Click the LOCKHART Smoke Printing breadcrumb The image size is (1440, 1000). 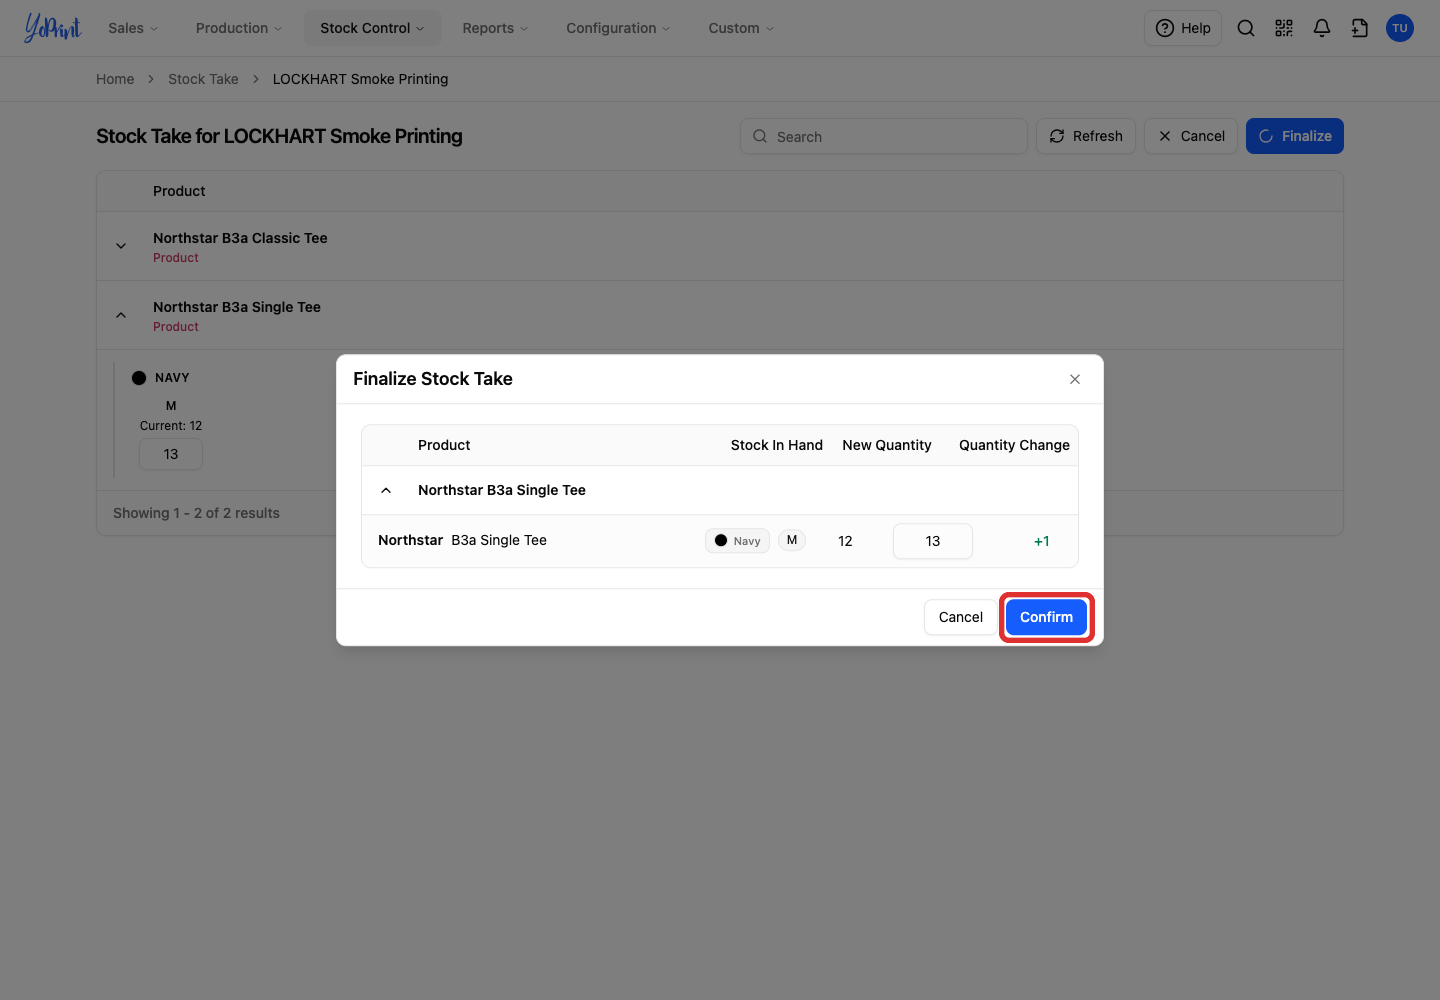360,79
